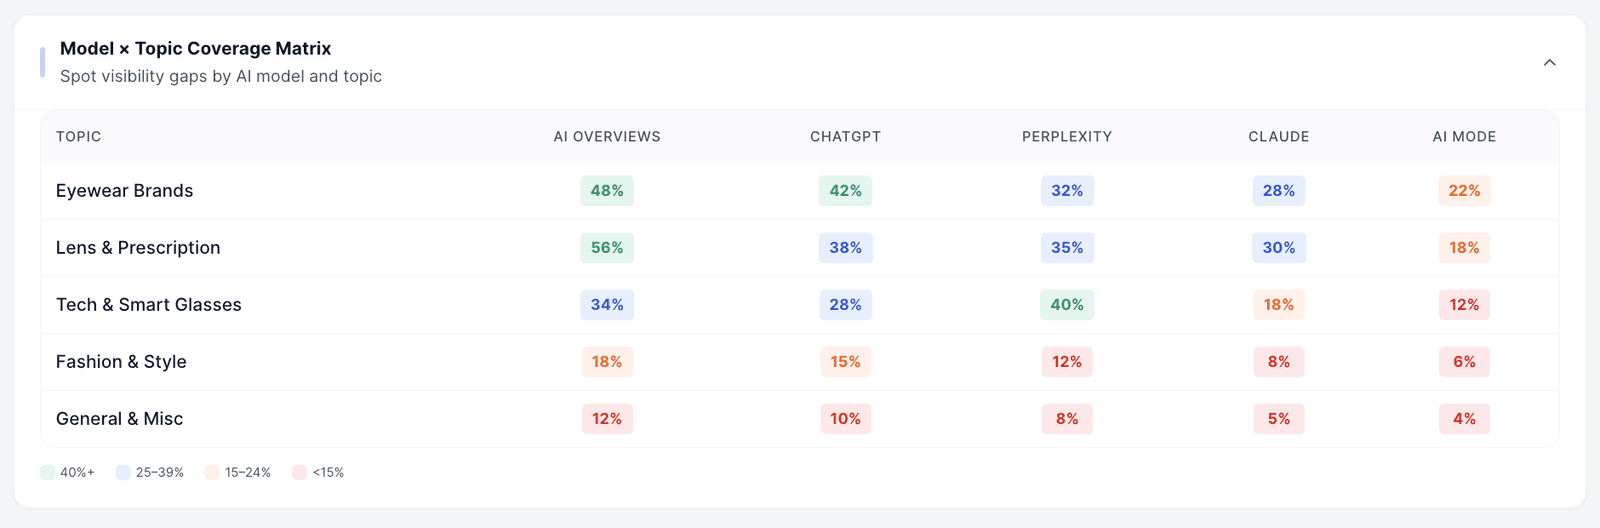This screenshot has width=1600, height=528.
Task: Collapse the Model × Topic Coverage Matrix panel
Action: click(x=1549, y=62)
